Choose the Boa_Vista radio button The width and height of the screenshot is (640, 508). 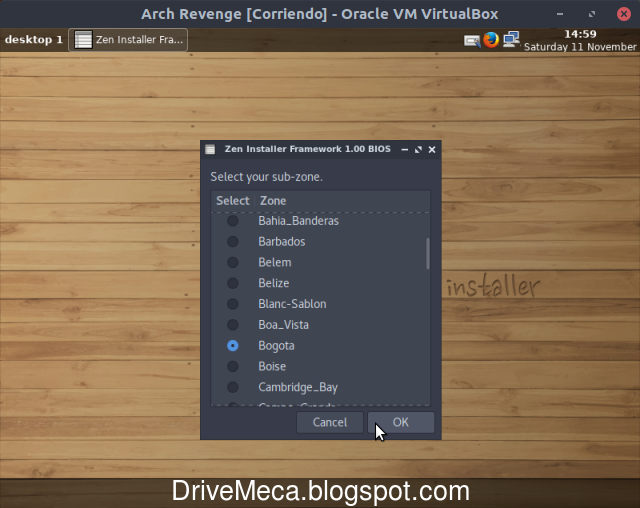[233, 325]
